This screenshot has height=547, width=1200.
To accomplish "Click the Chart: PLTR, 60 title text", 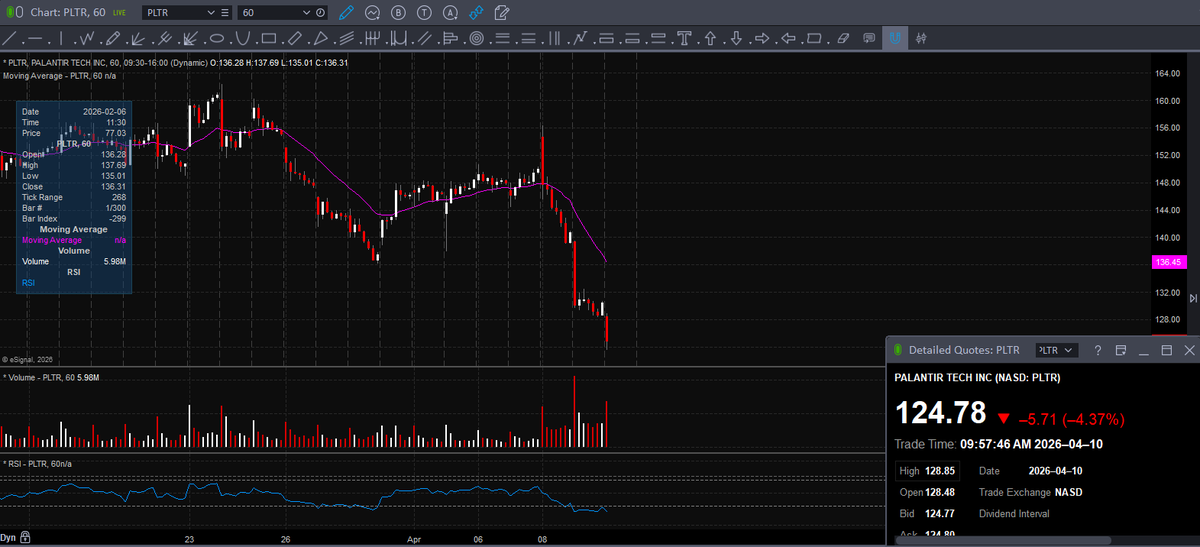I will pyautogui.click(x=69, y=12).
